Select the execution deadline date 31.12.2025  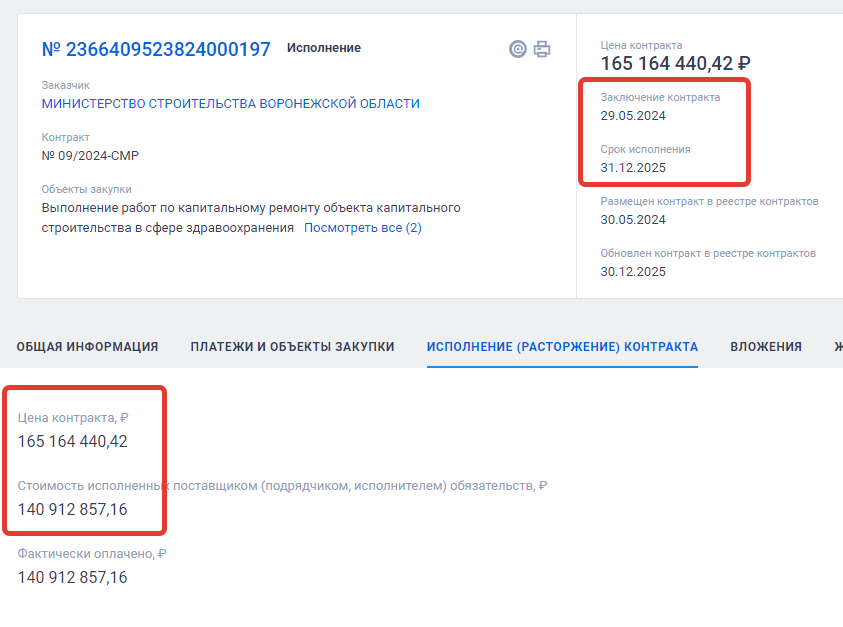pos(633,168)
